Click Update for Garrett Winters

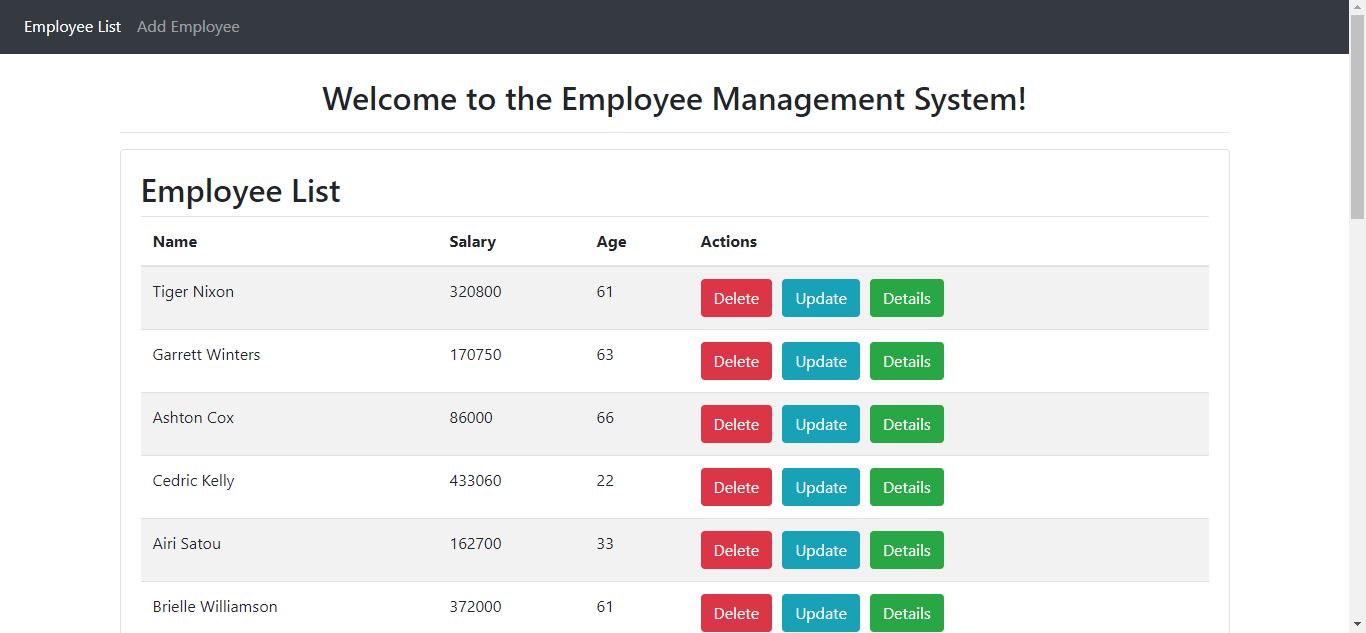coord(821,361)
